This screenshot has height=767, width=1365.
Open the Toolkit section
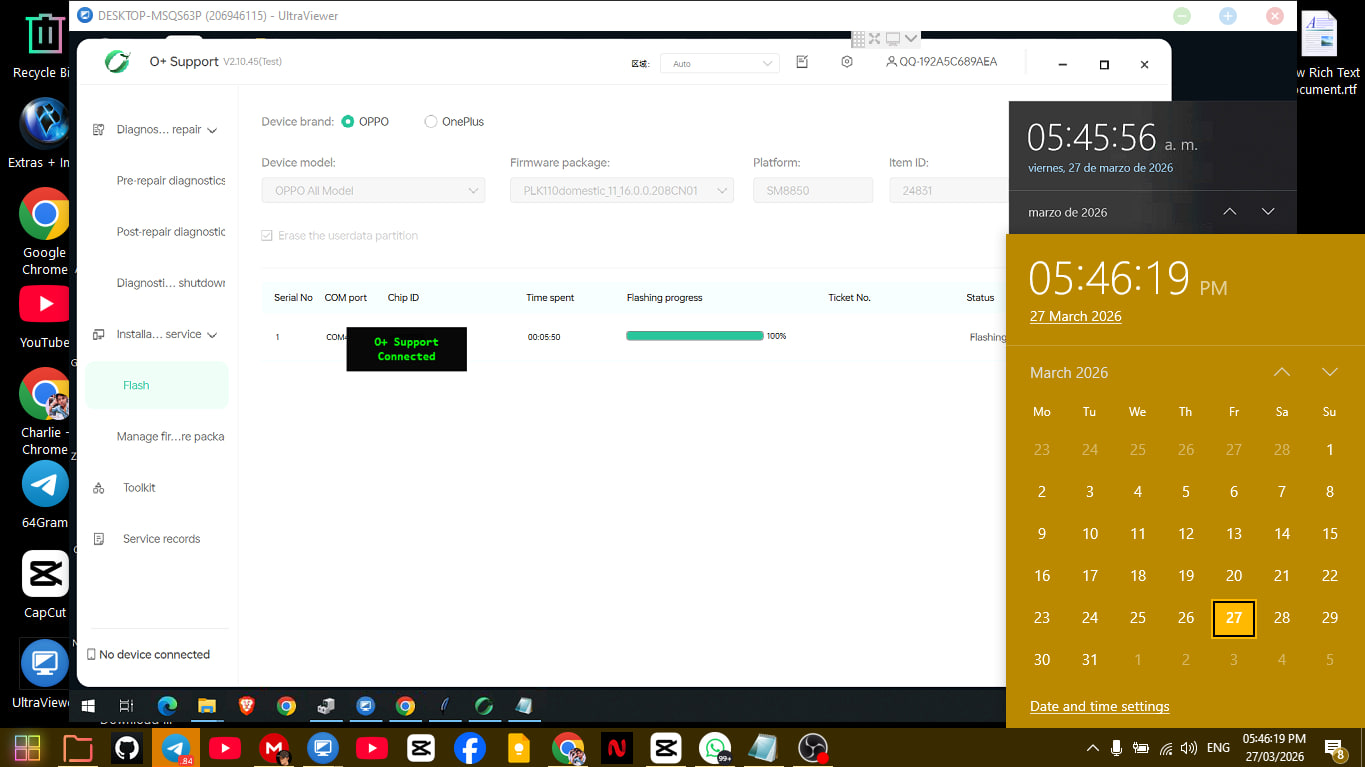point(139,488)
